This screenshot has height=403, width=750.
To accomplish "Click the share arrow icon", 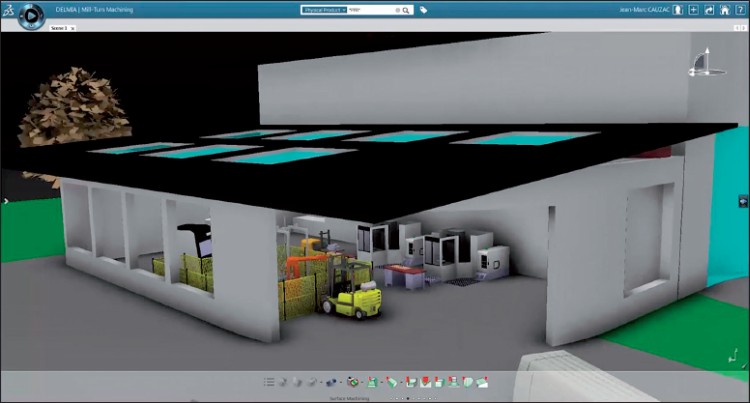I will tap(709, 10).
